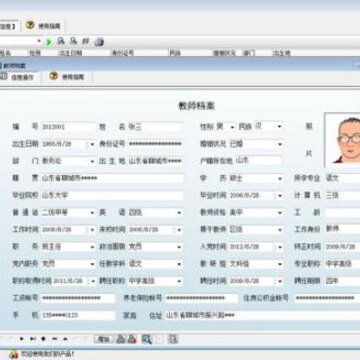Click the 户籍所在地 field showing 山东
360x360 pixels.
click(259, 161)
